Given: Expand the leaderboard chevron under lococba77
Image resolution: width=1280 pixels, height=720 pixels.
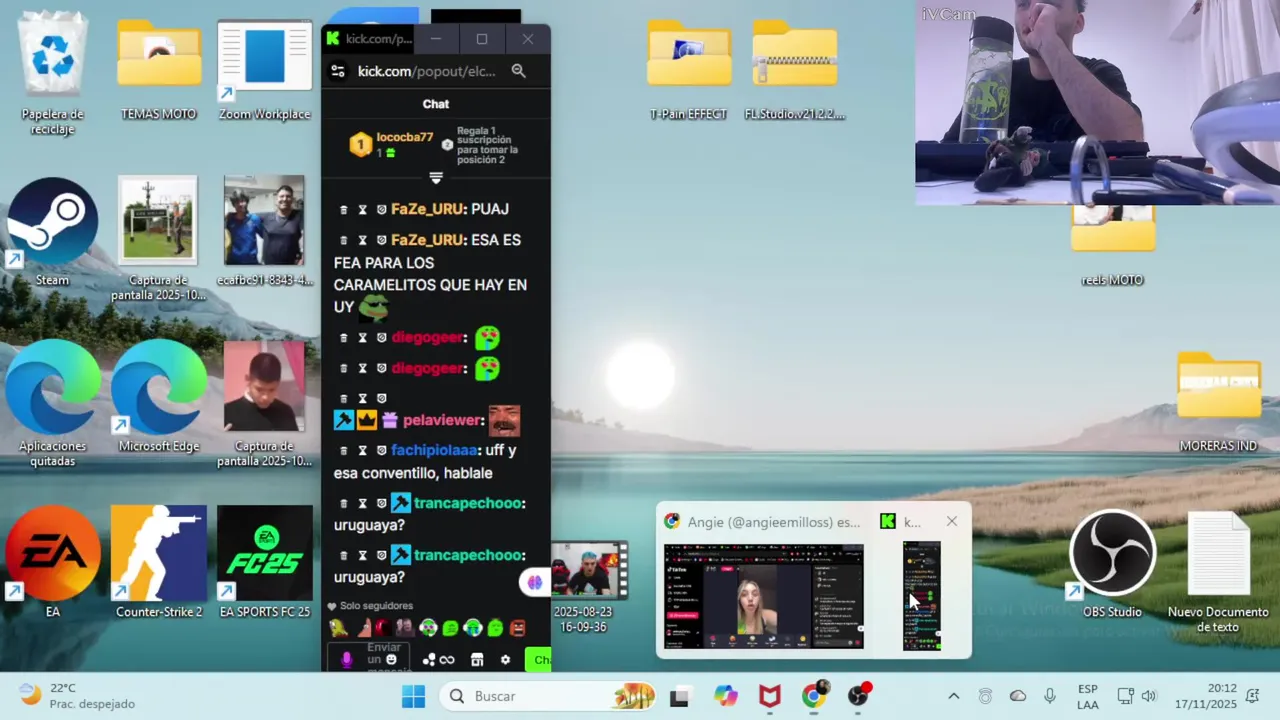Looking at the screenshot, I should click(436, 177).
